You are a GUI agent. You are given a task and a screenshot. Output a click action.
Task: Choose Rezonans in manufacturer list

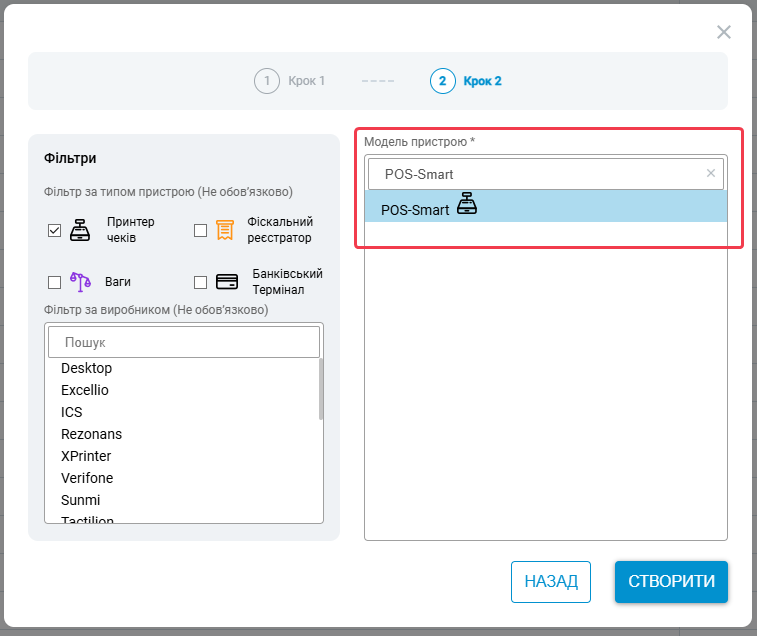click(x=91, y=434)
